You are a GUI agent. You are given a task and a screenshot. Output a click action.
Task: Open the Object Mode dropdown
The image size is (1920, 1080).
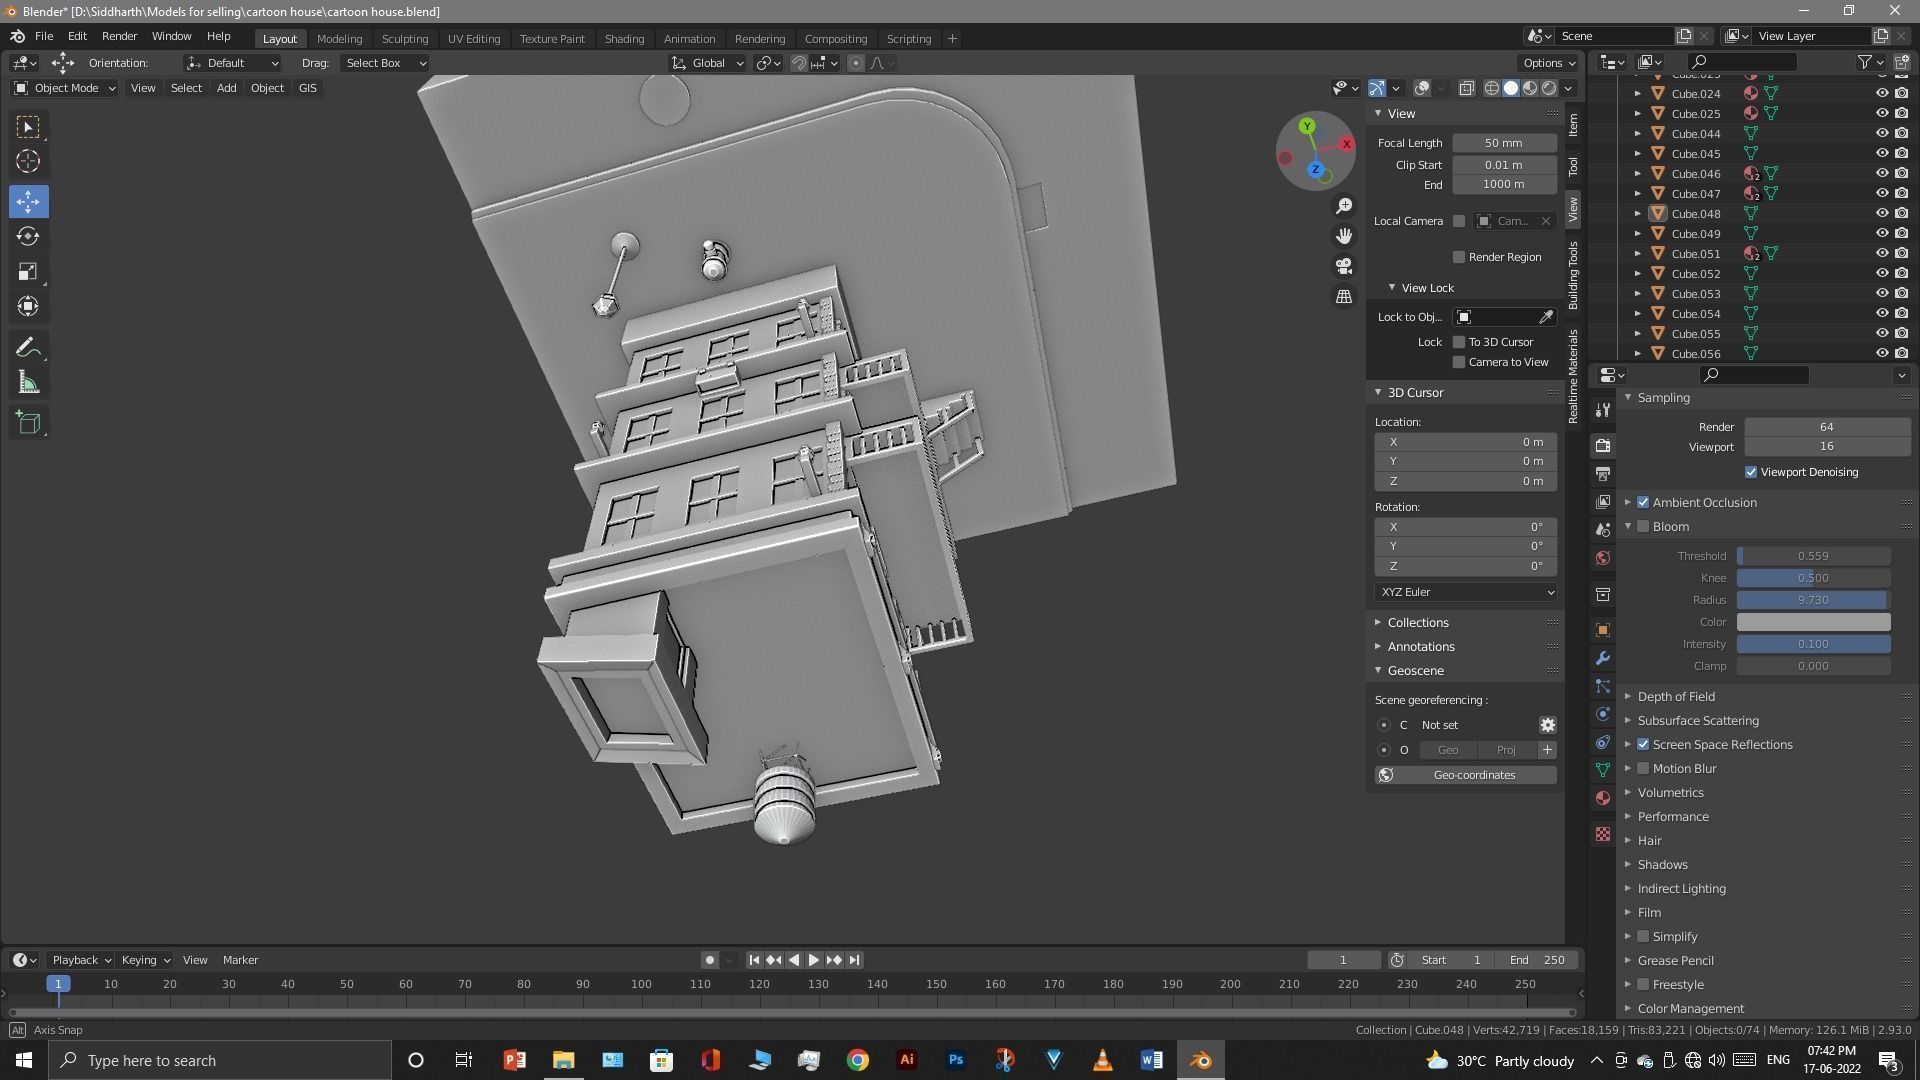tap(64, 88)
